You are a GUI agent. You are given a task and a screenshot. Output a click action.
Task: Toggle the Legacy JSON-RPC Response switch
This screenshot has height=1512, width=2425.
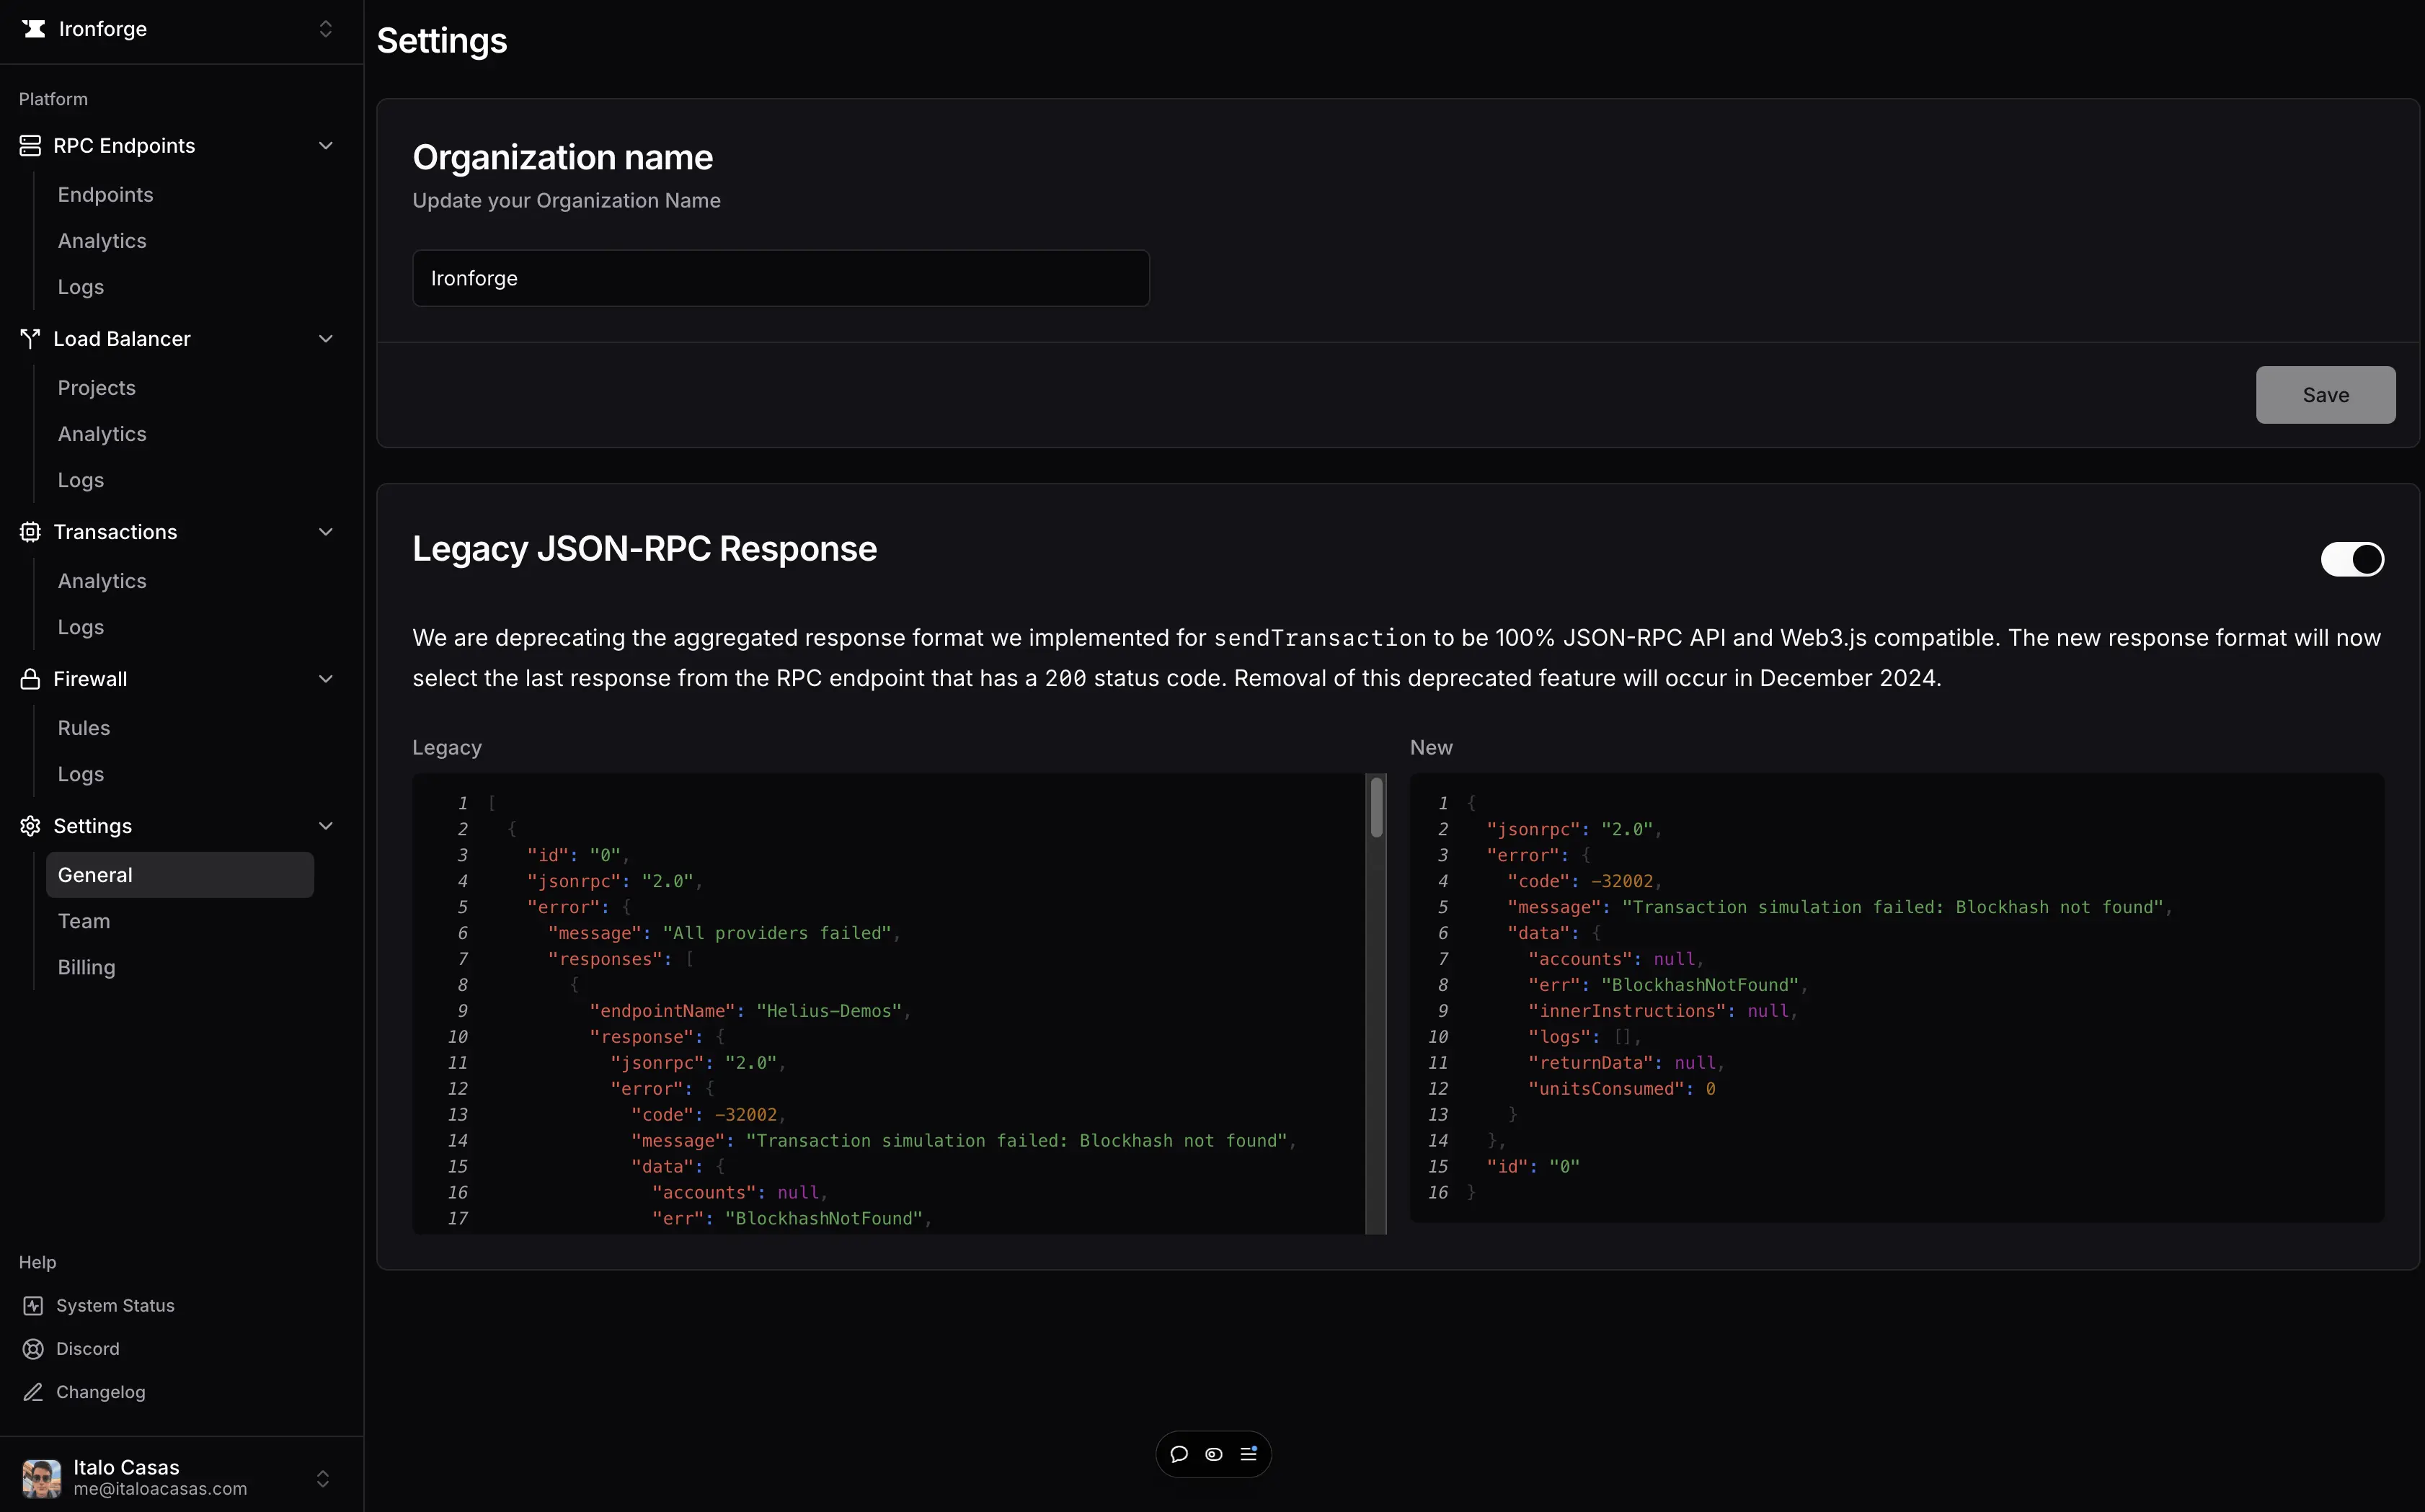click(2351, 557)
